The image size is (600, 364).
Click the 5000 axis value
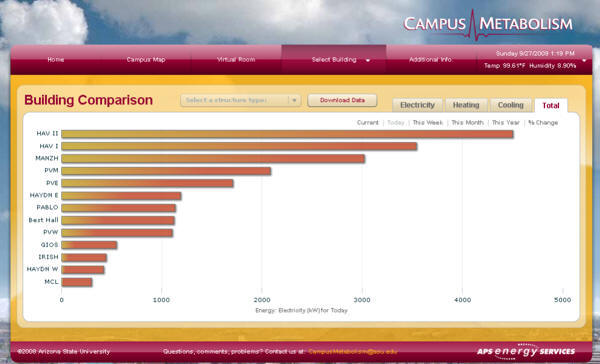pyautogui.click(x=562, y=300)
